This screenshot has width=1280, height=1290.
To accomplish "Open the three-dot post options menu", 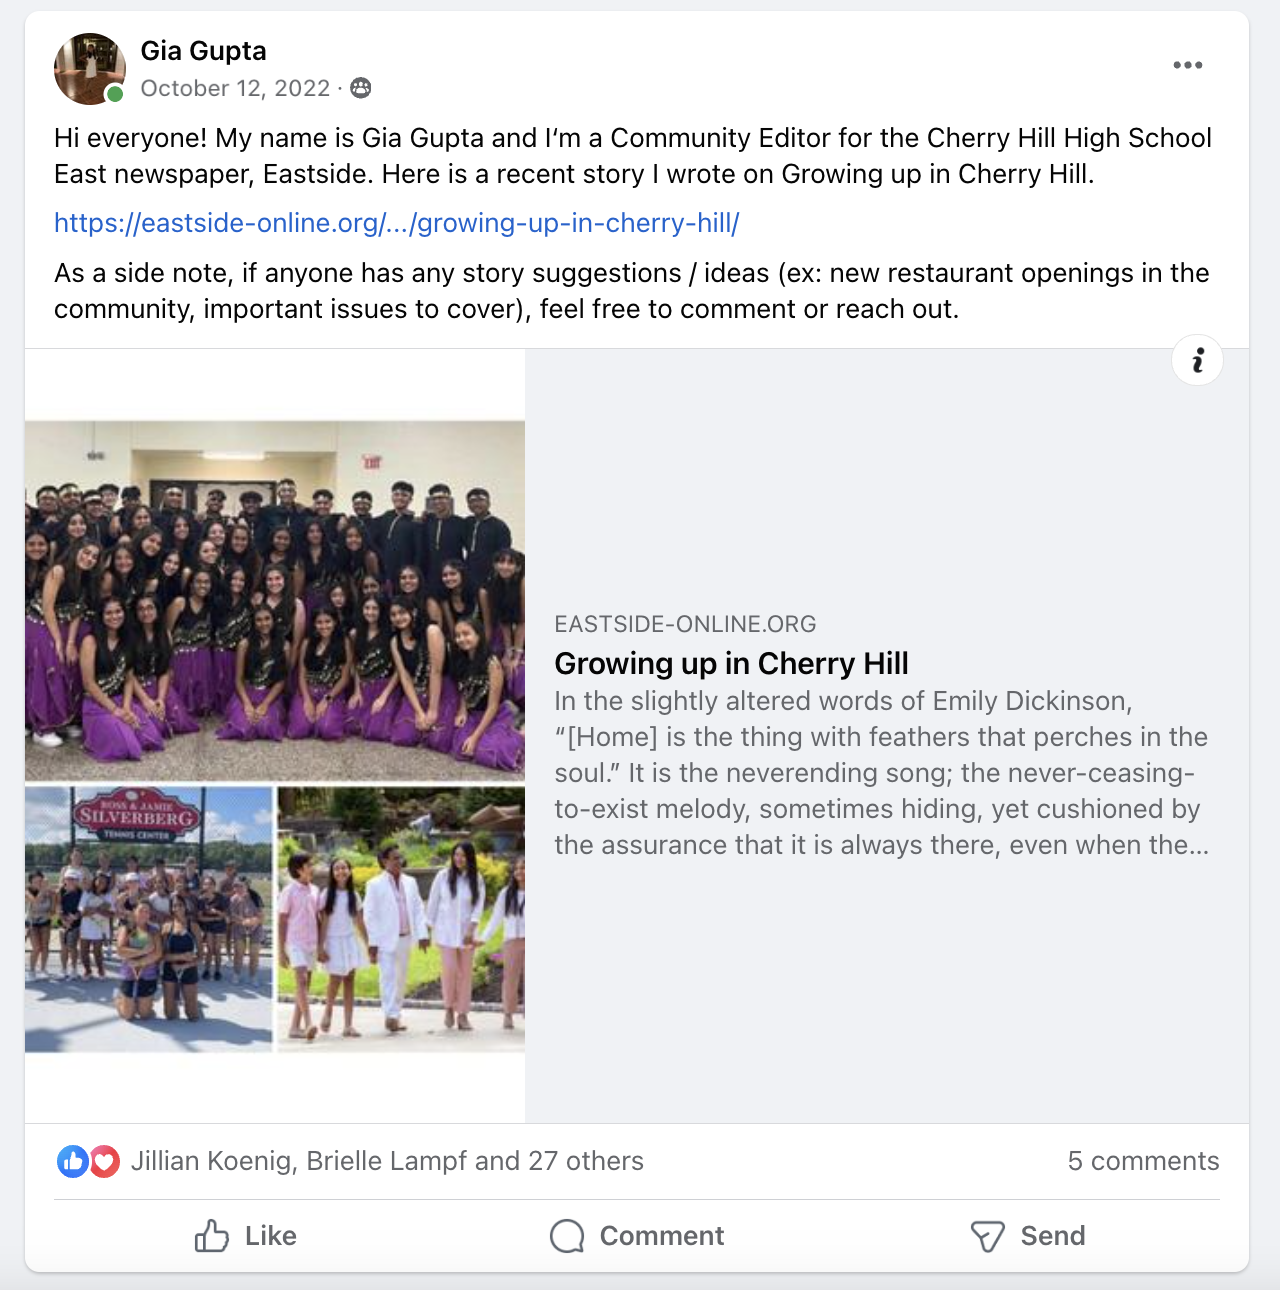I will click(1187, 65).
